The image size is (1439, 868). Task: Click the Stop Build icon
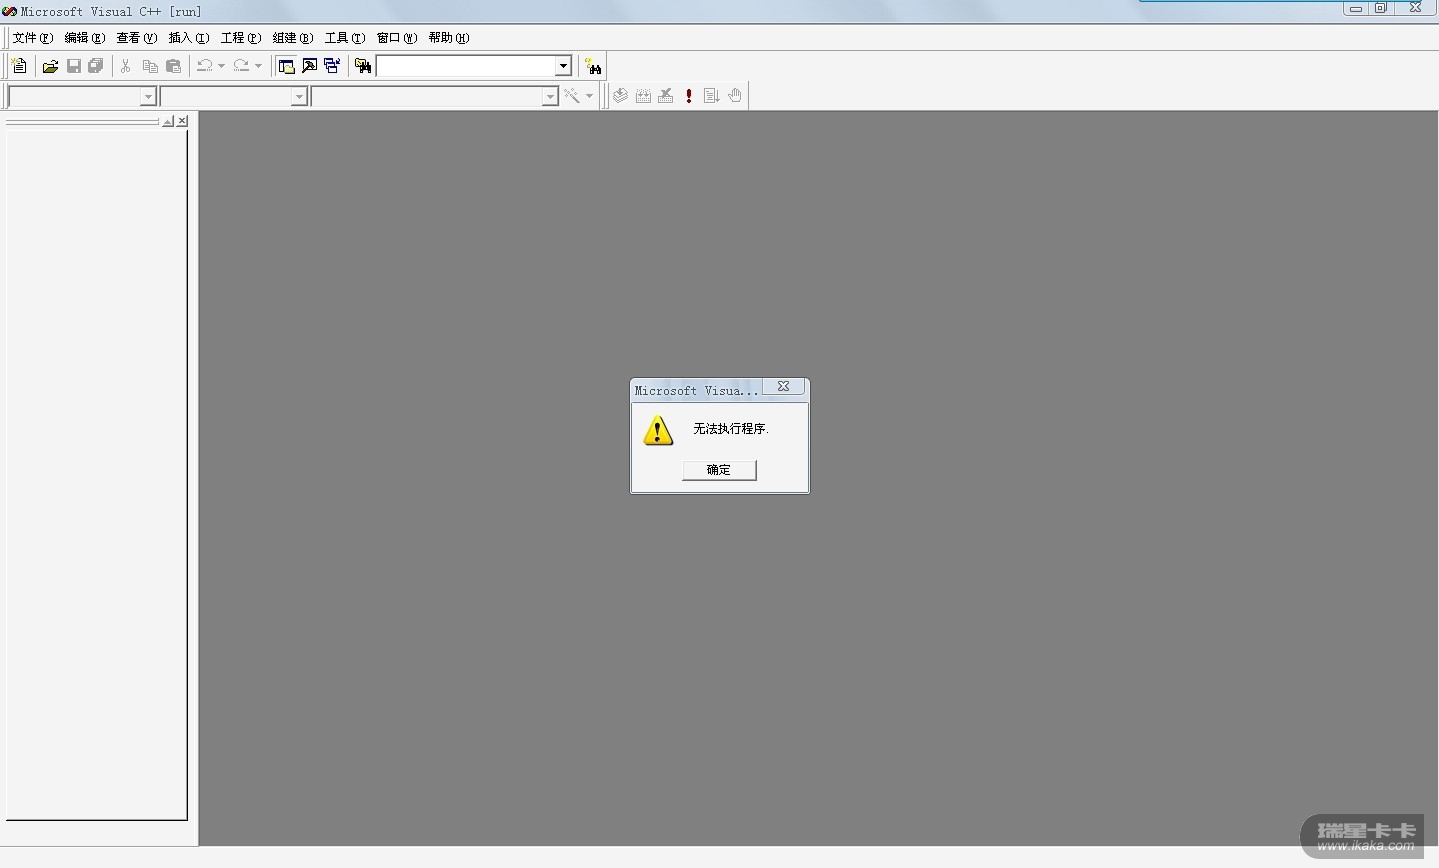pos(666,96)
